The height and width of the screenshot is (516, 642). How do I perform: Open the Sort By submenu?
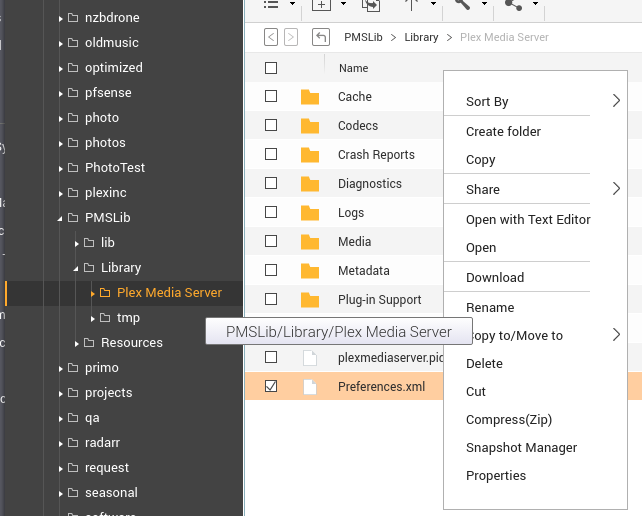pos(536,101)
